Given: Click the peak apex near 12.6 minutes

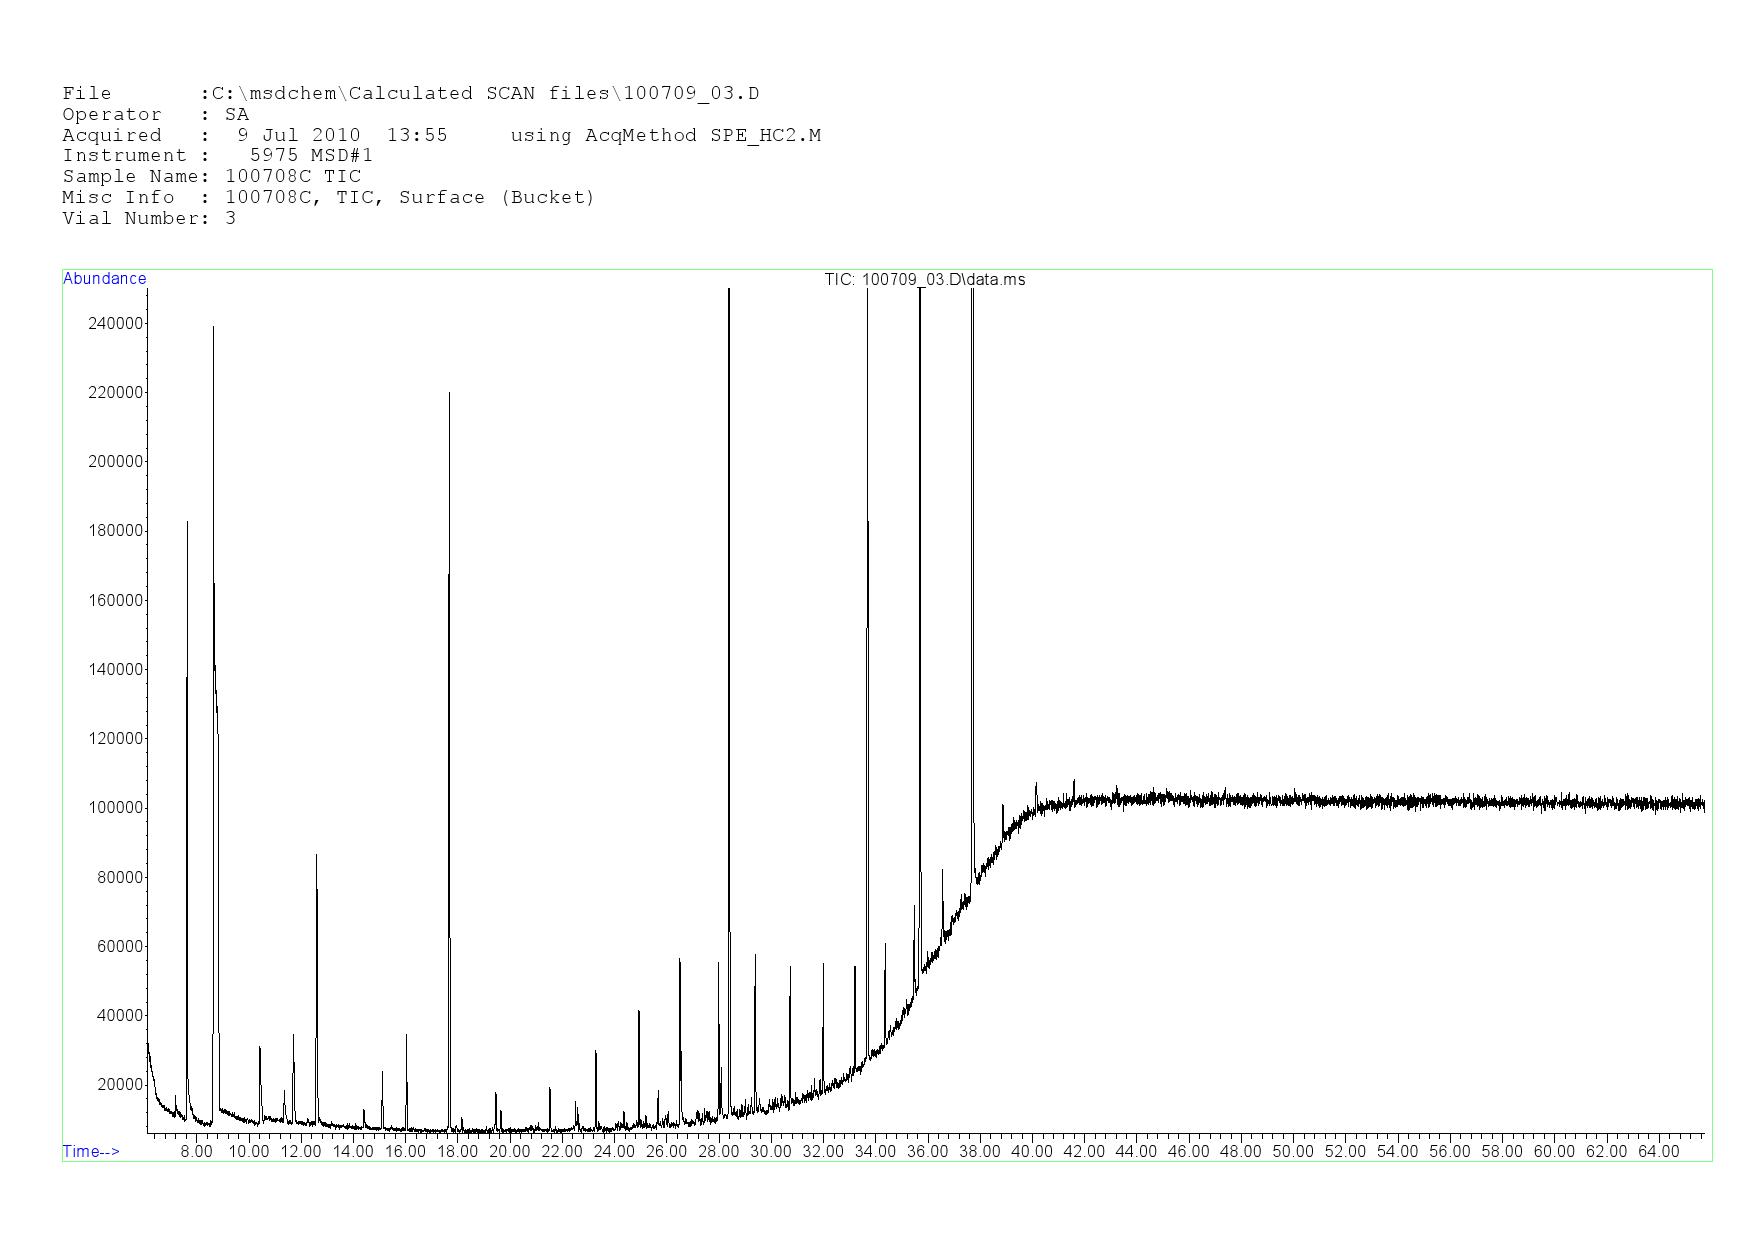Looking at the screenshot, I should 316,856.
